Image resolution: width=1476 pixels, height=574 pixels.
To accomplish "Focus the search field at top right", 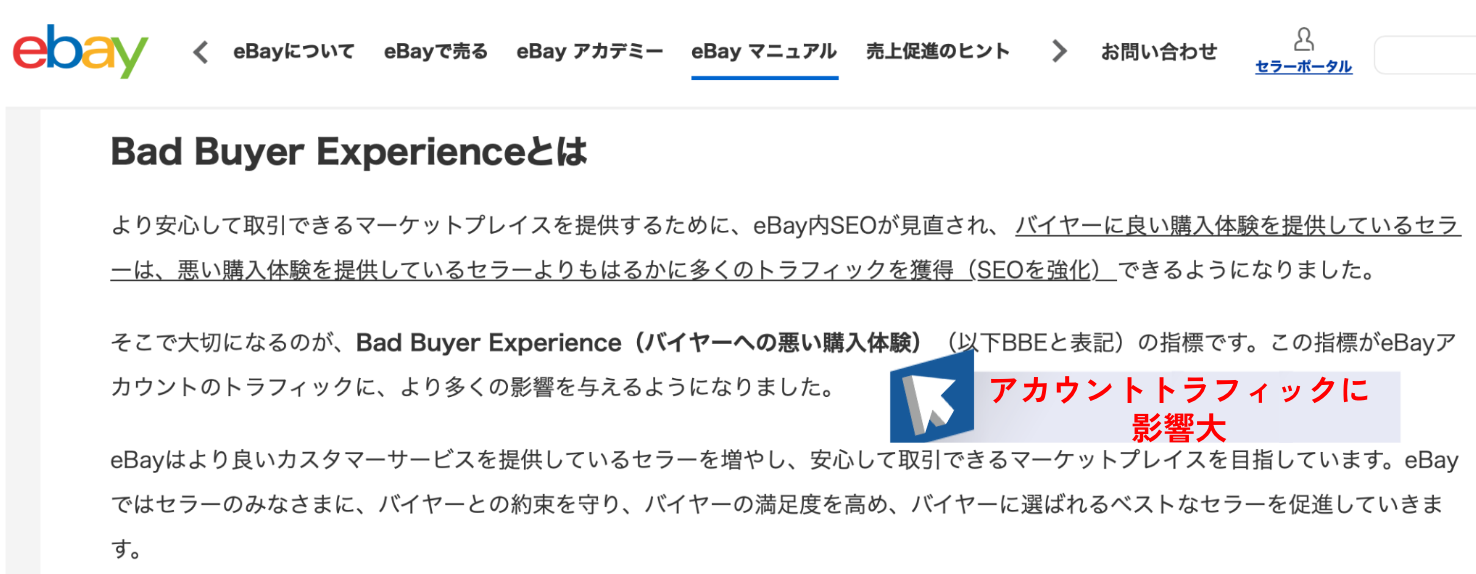I will pos(1425,55).
